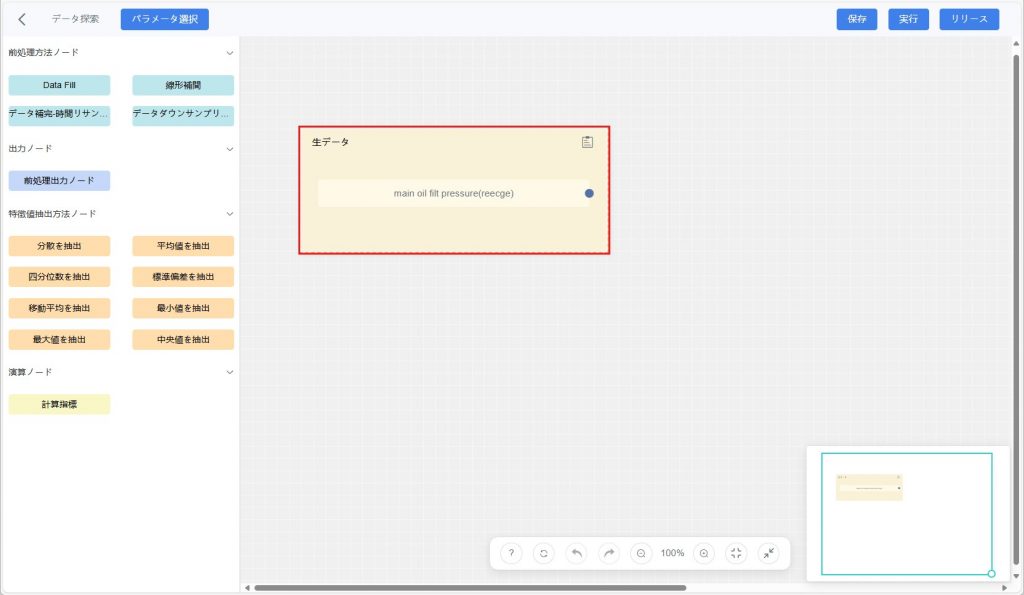Click the help question mark icon
The image size is (1024, 595).
511,553
